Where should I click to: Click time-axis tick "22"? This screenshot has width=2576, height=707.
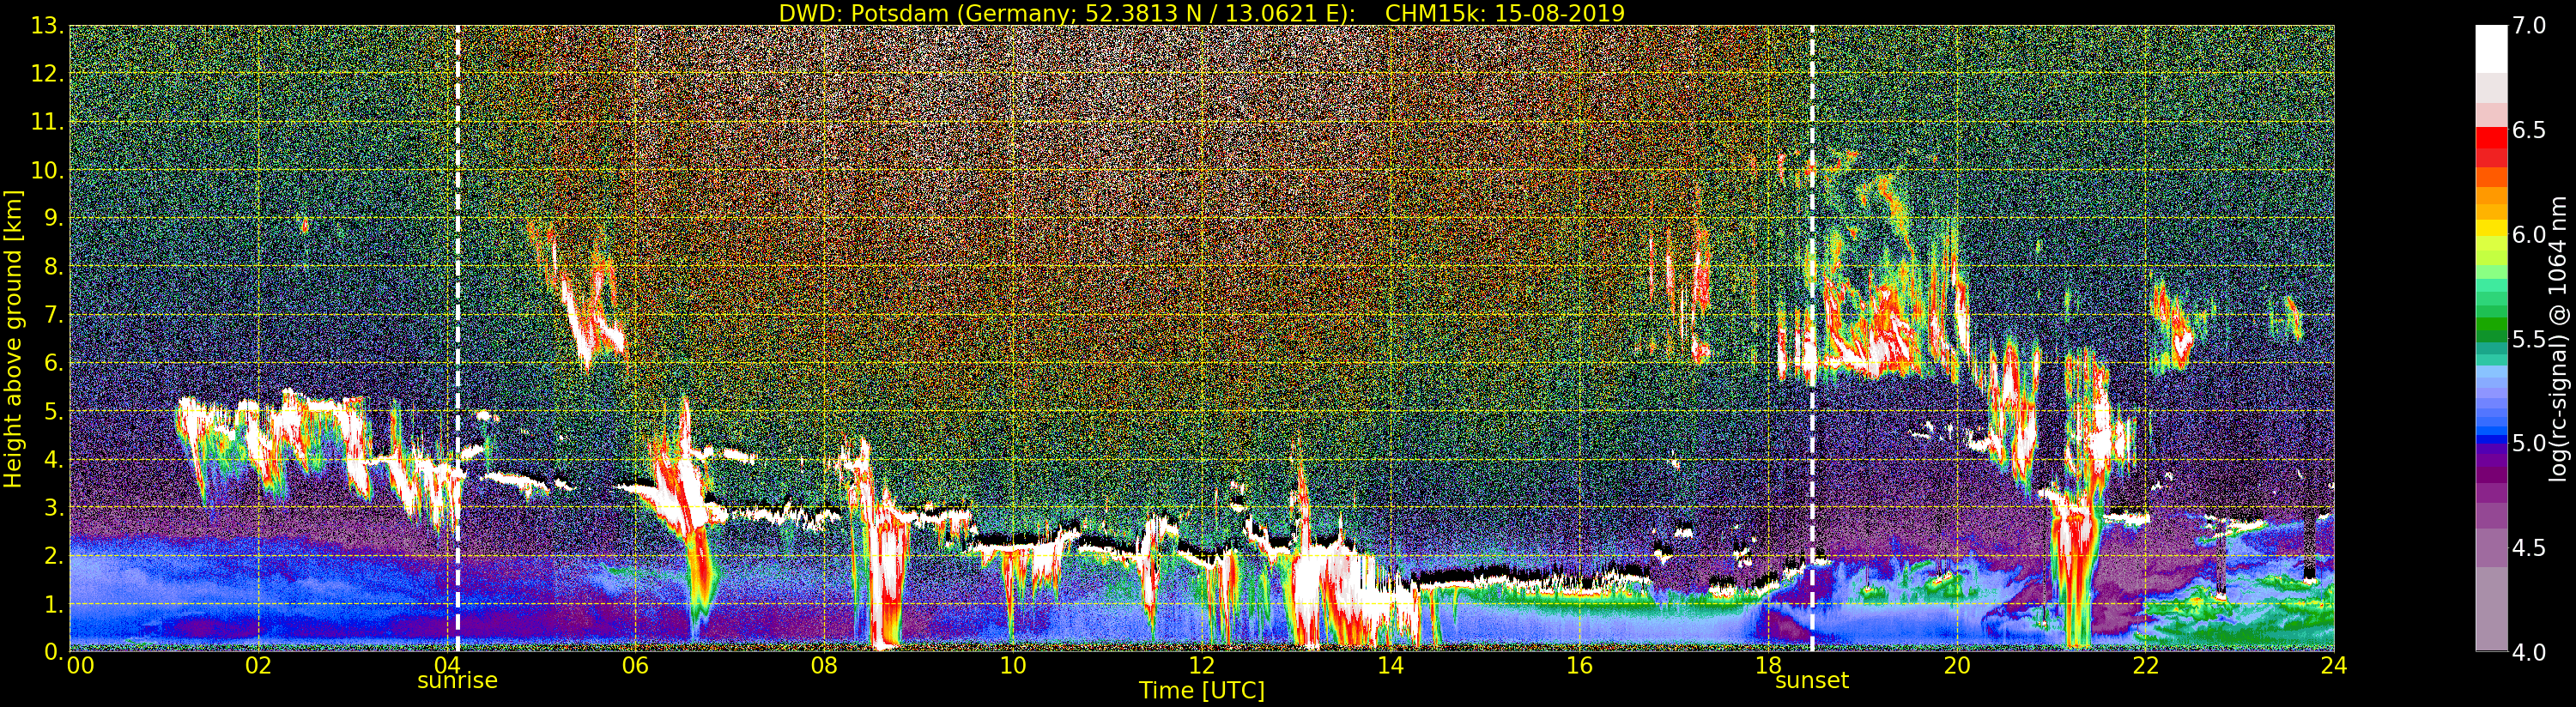pyautogui.click(x=2146, y=665)
